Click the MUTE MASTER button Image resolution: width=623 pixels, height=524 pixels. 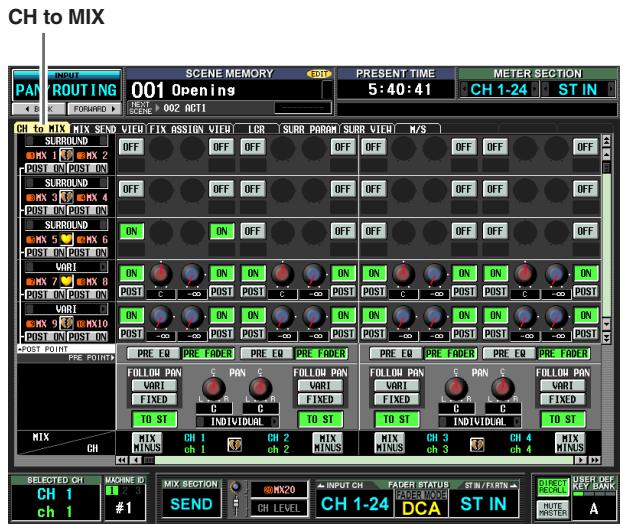[x=553, y=509]
